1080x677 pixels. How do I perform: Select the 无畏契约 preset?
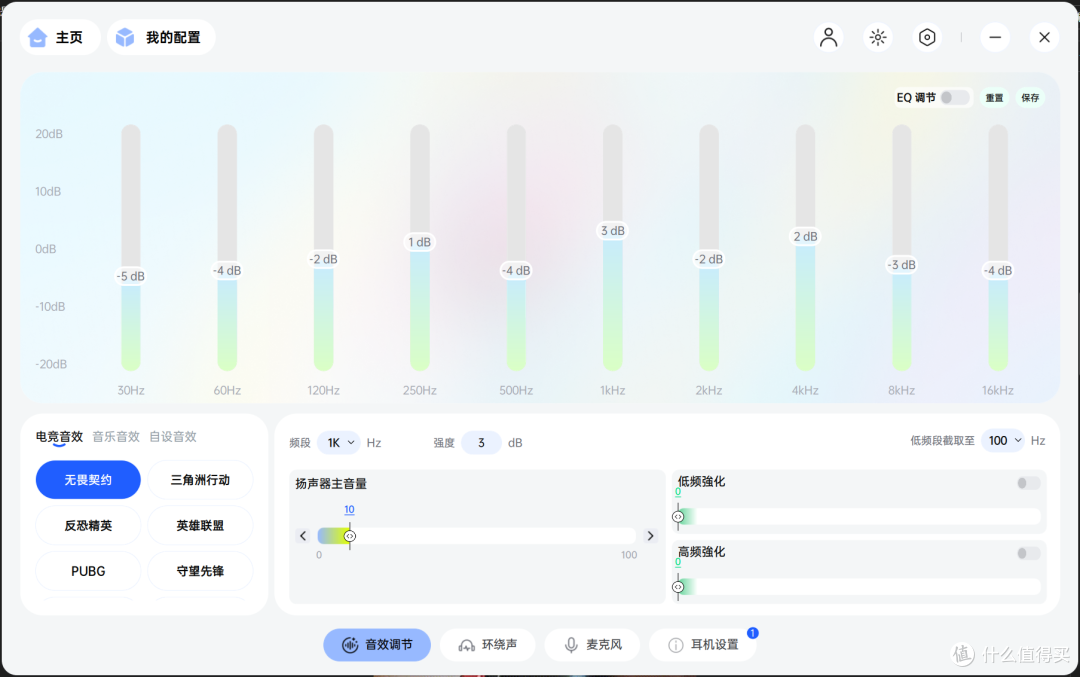pos(88,480)
